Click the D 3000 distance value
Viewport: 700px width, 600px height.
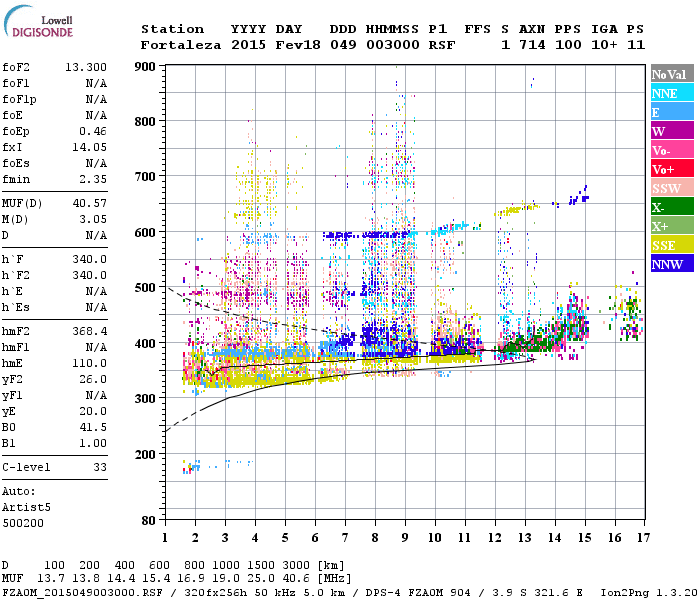[x=296, y=565]
